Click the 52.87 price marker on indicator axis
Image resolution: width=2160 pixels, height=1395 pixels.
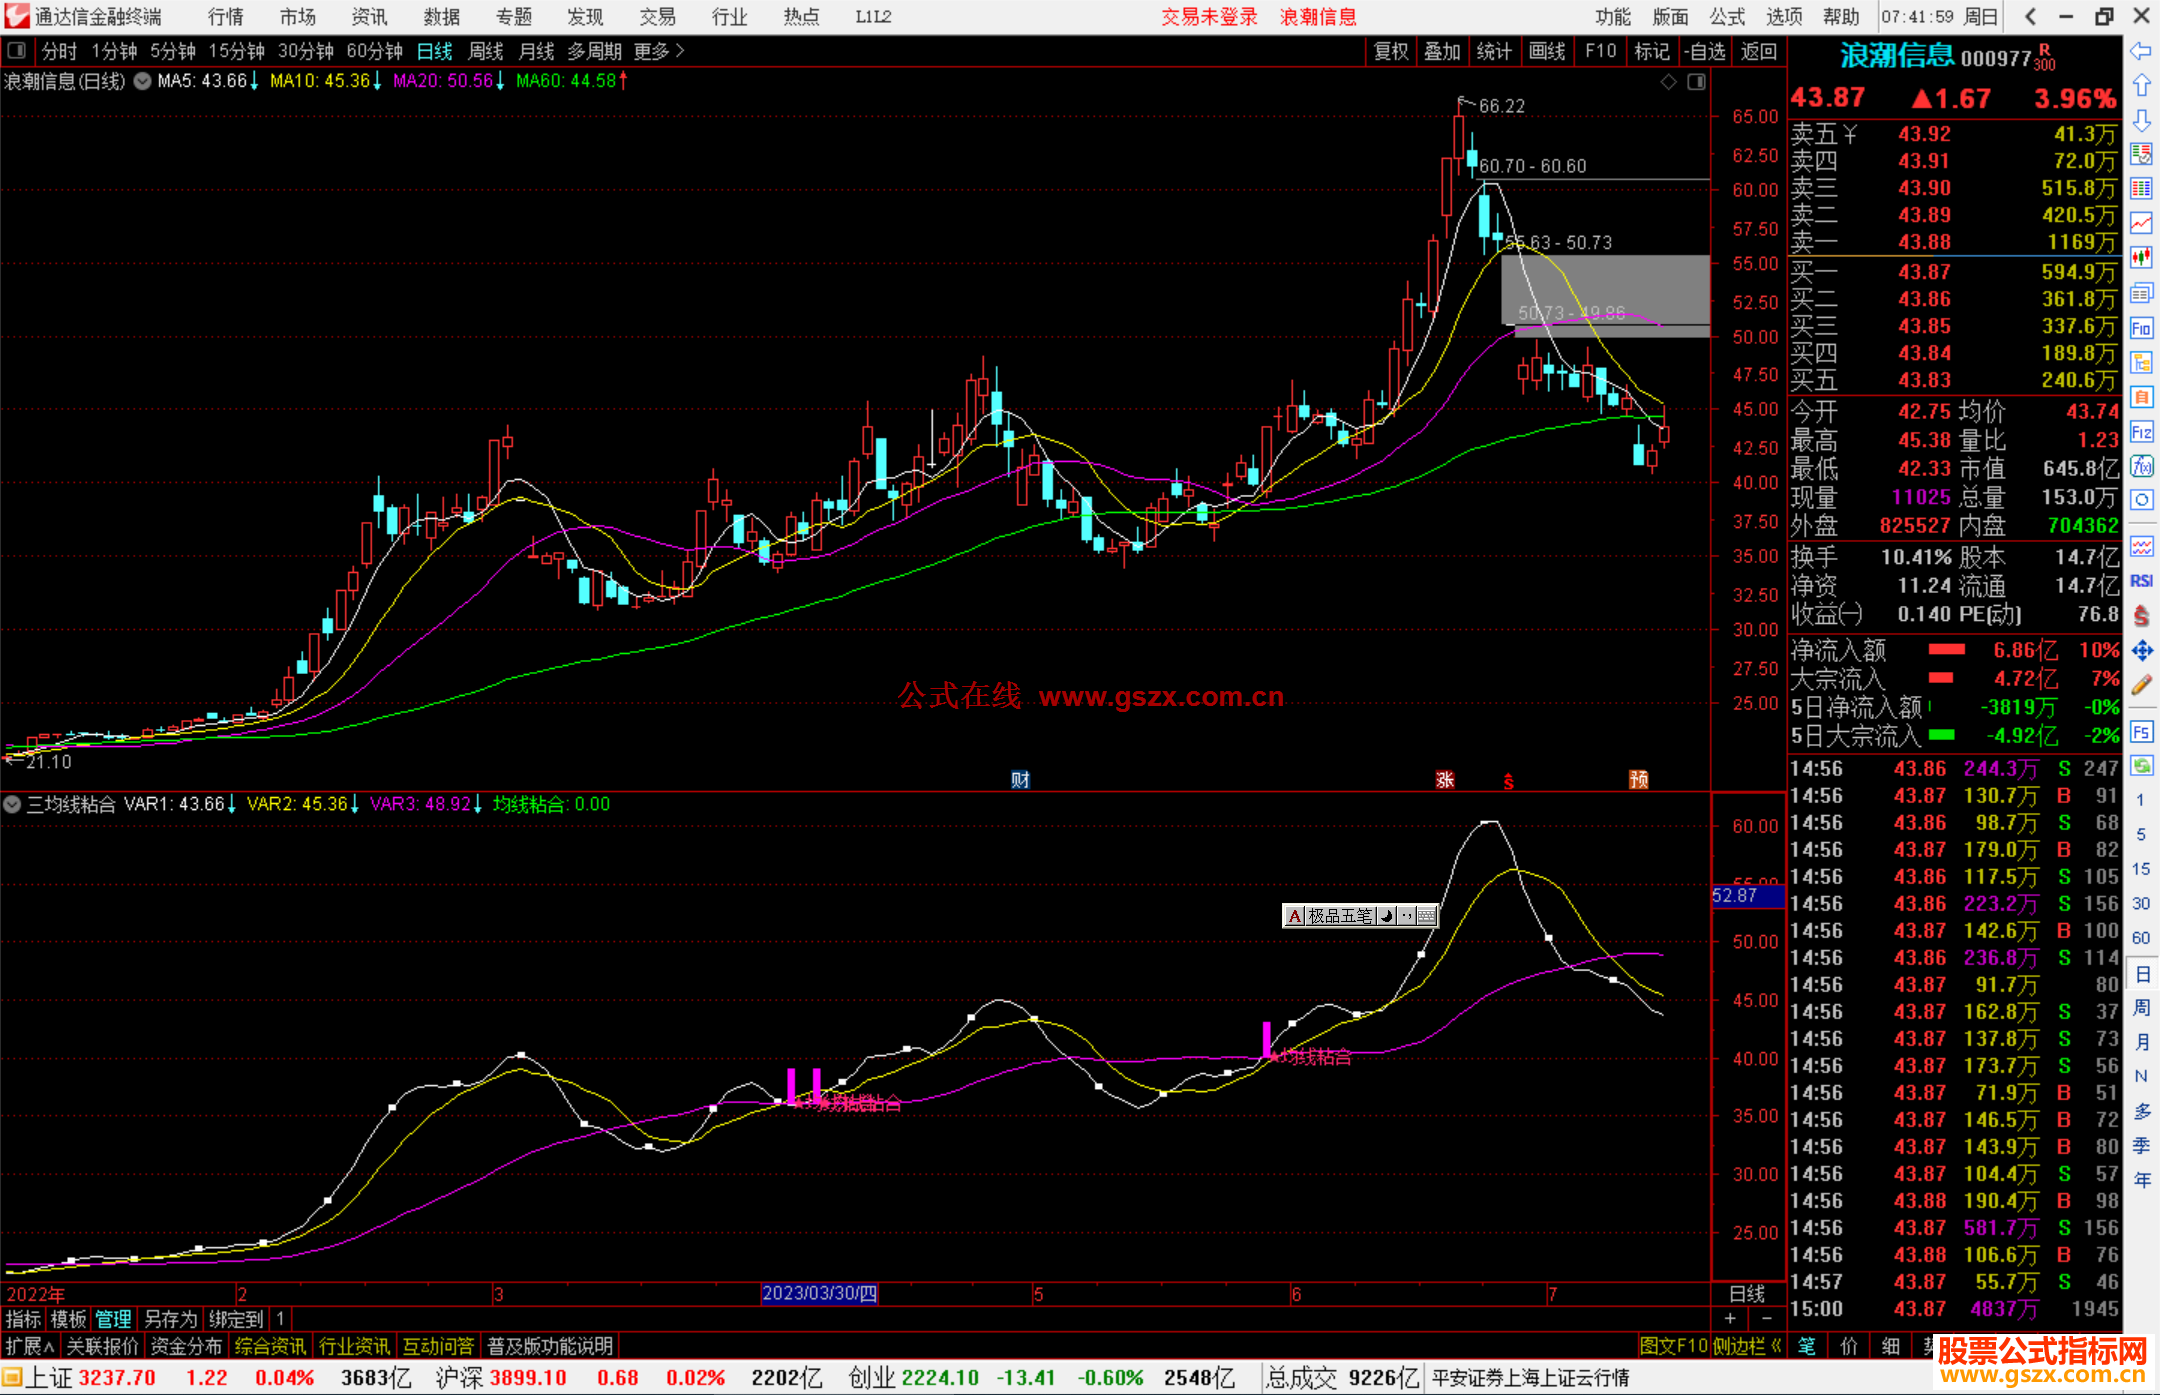click(x=1747, y=896)
